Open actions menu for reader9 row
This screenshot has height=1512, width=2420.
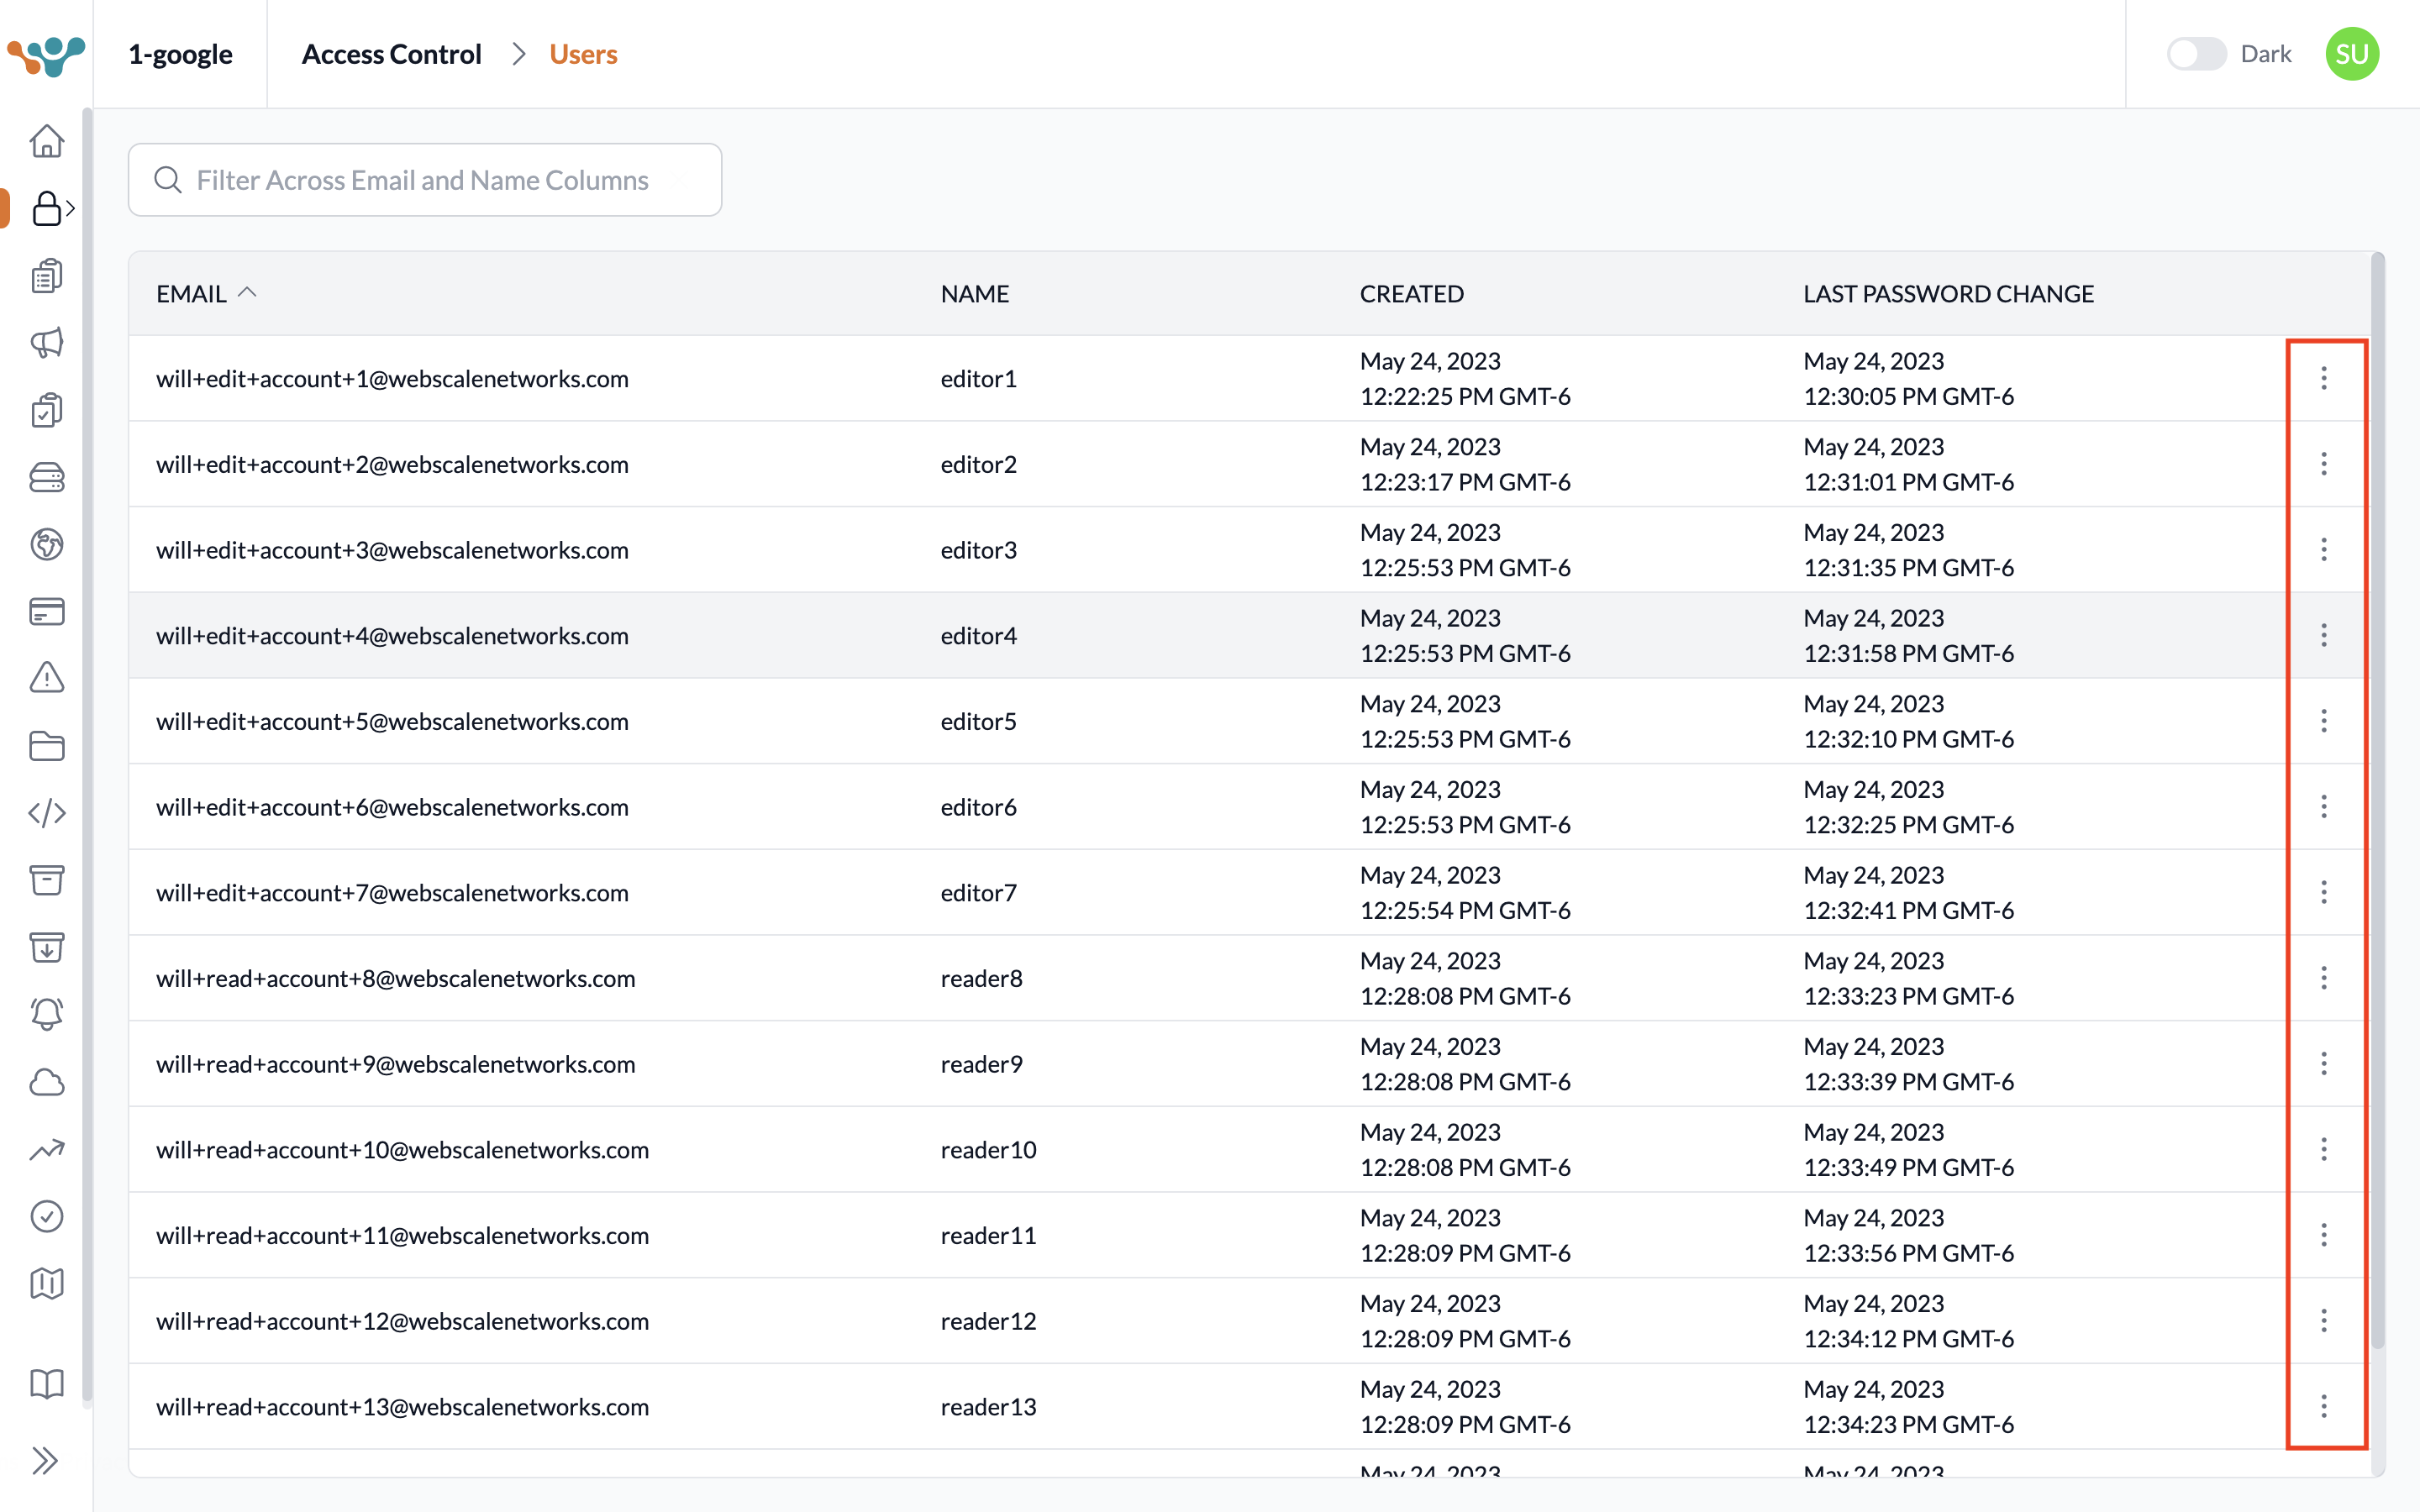pyautogui.click(x=2324, y=1064)
